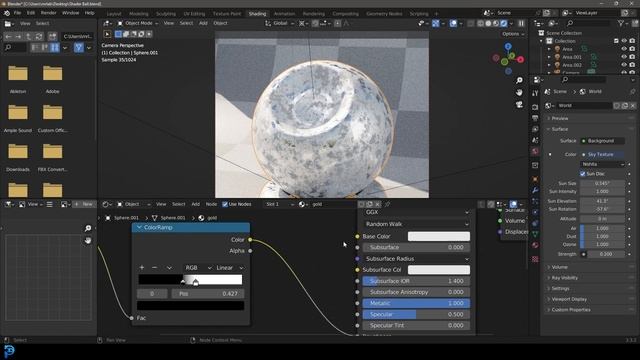Open the viewport Options dropdown
640x360 pixels.
(x=513, y=34)
